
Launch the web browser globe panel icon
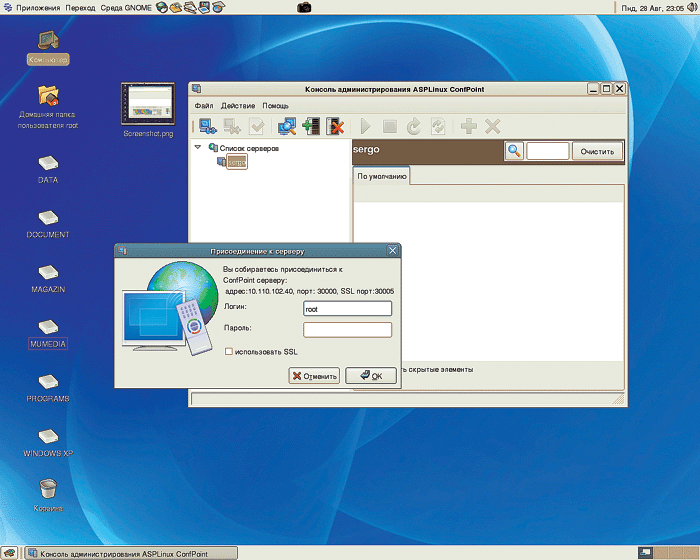(162, 8)
